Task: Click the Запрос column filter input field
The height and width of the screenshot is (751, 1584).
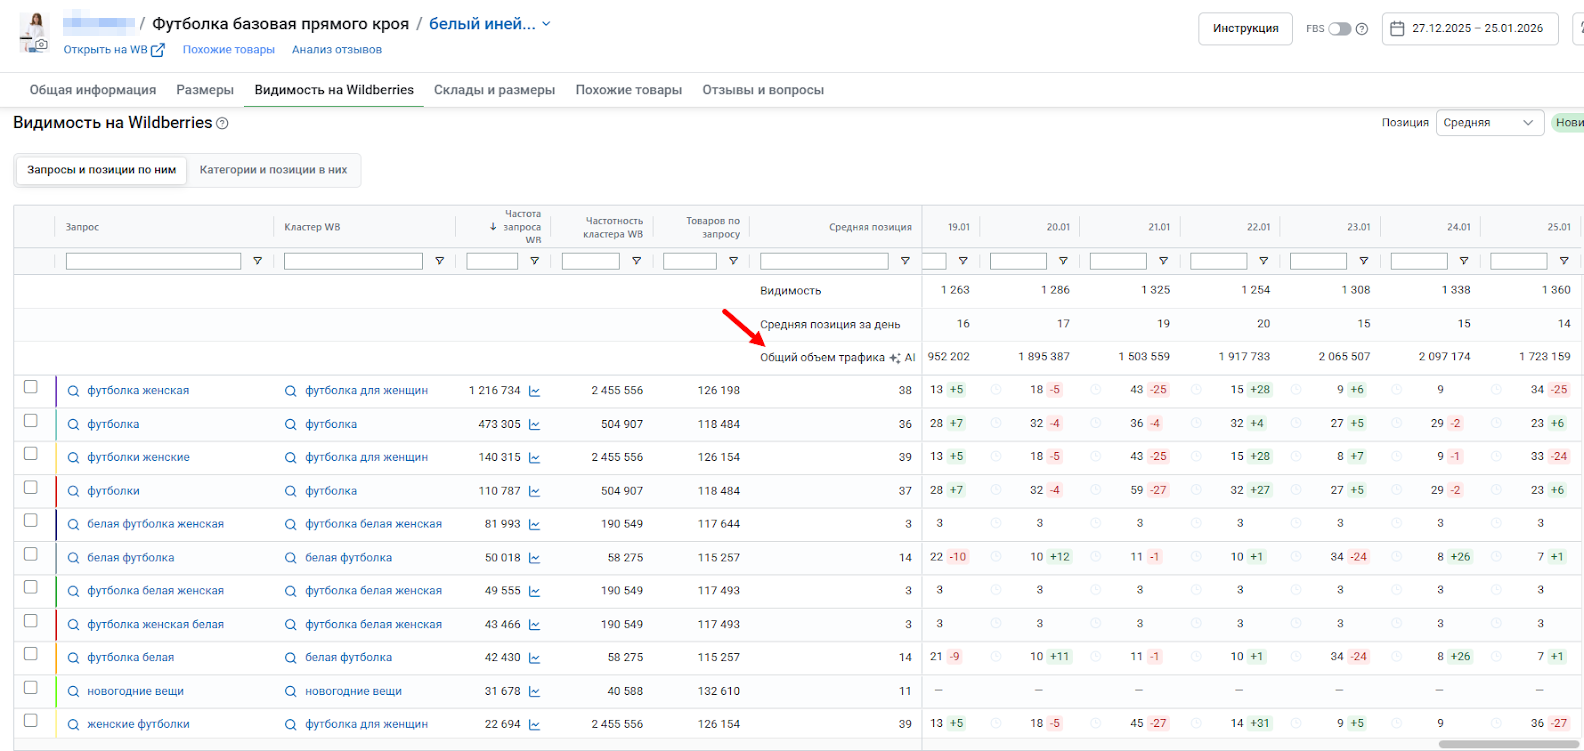Action: coord(153,261)
